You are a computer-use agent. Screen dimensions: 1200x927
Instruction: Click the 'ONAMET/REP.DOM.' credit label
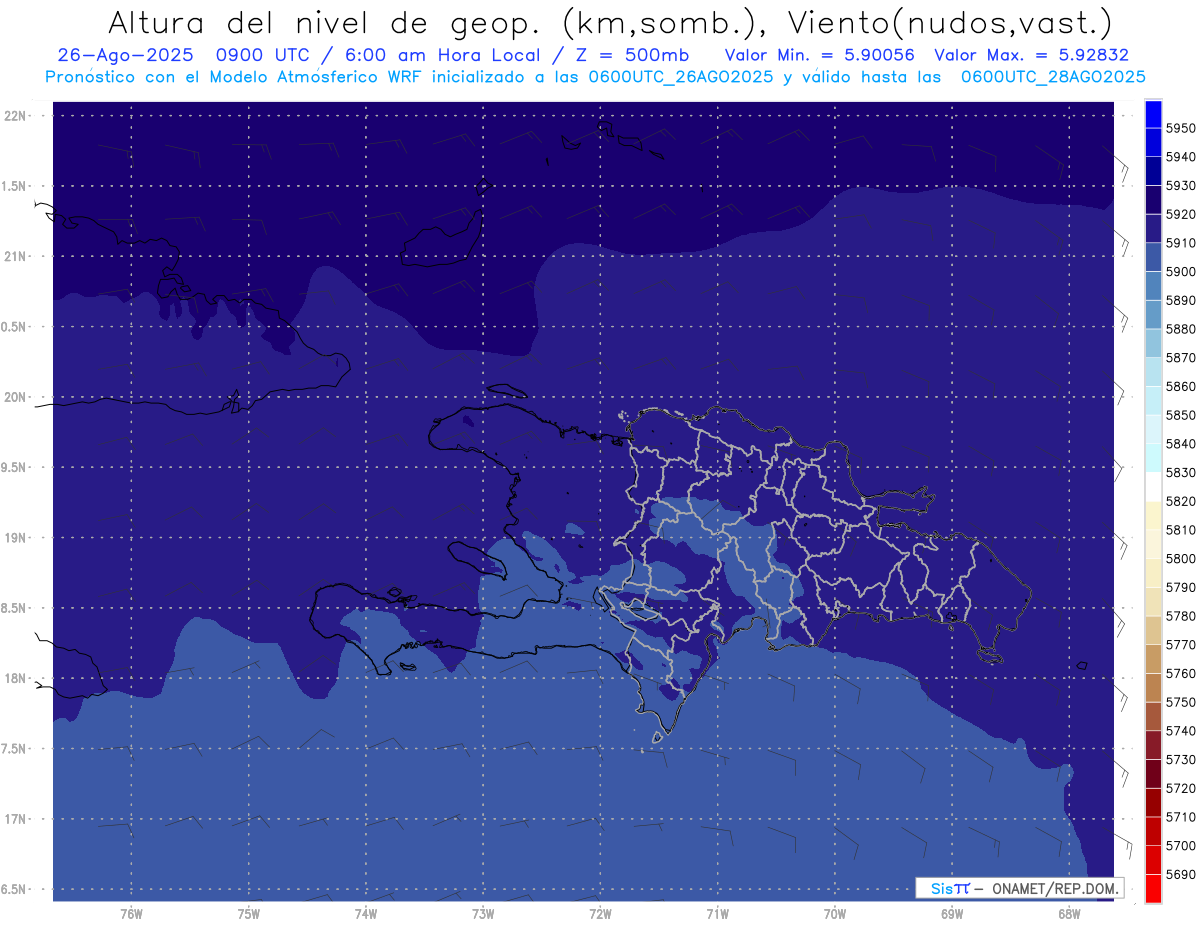(x=1055, y=888)
